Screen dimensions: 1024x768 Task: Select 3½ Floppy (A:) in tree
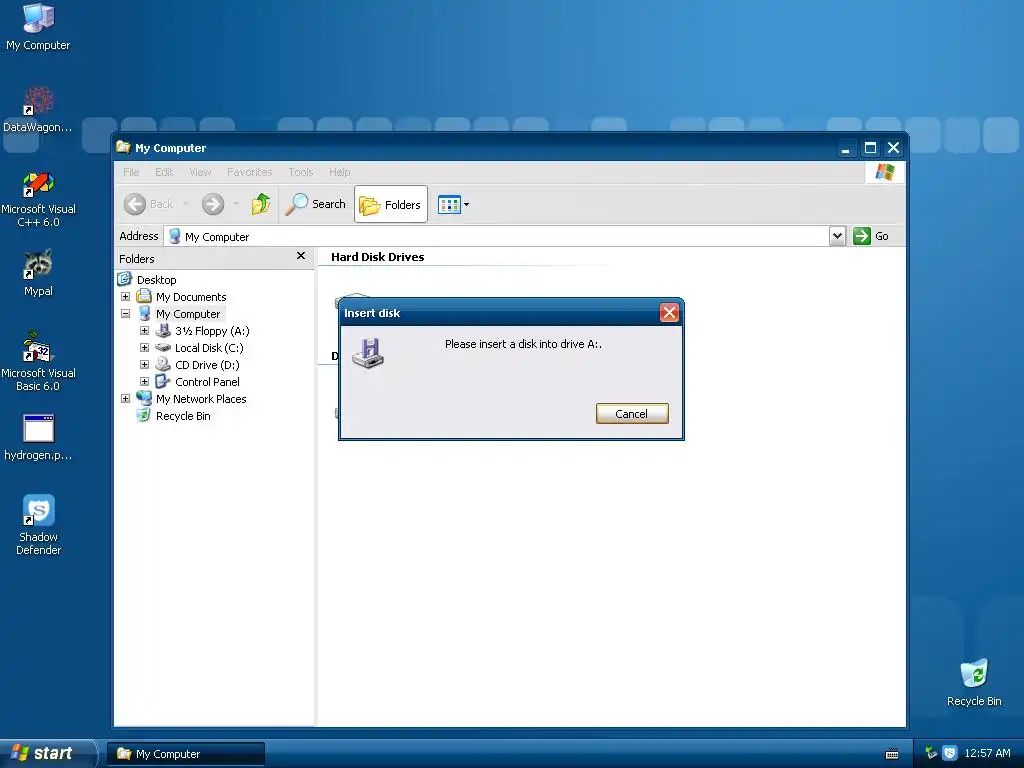(212, 331)
